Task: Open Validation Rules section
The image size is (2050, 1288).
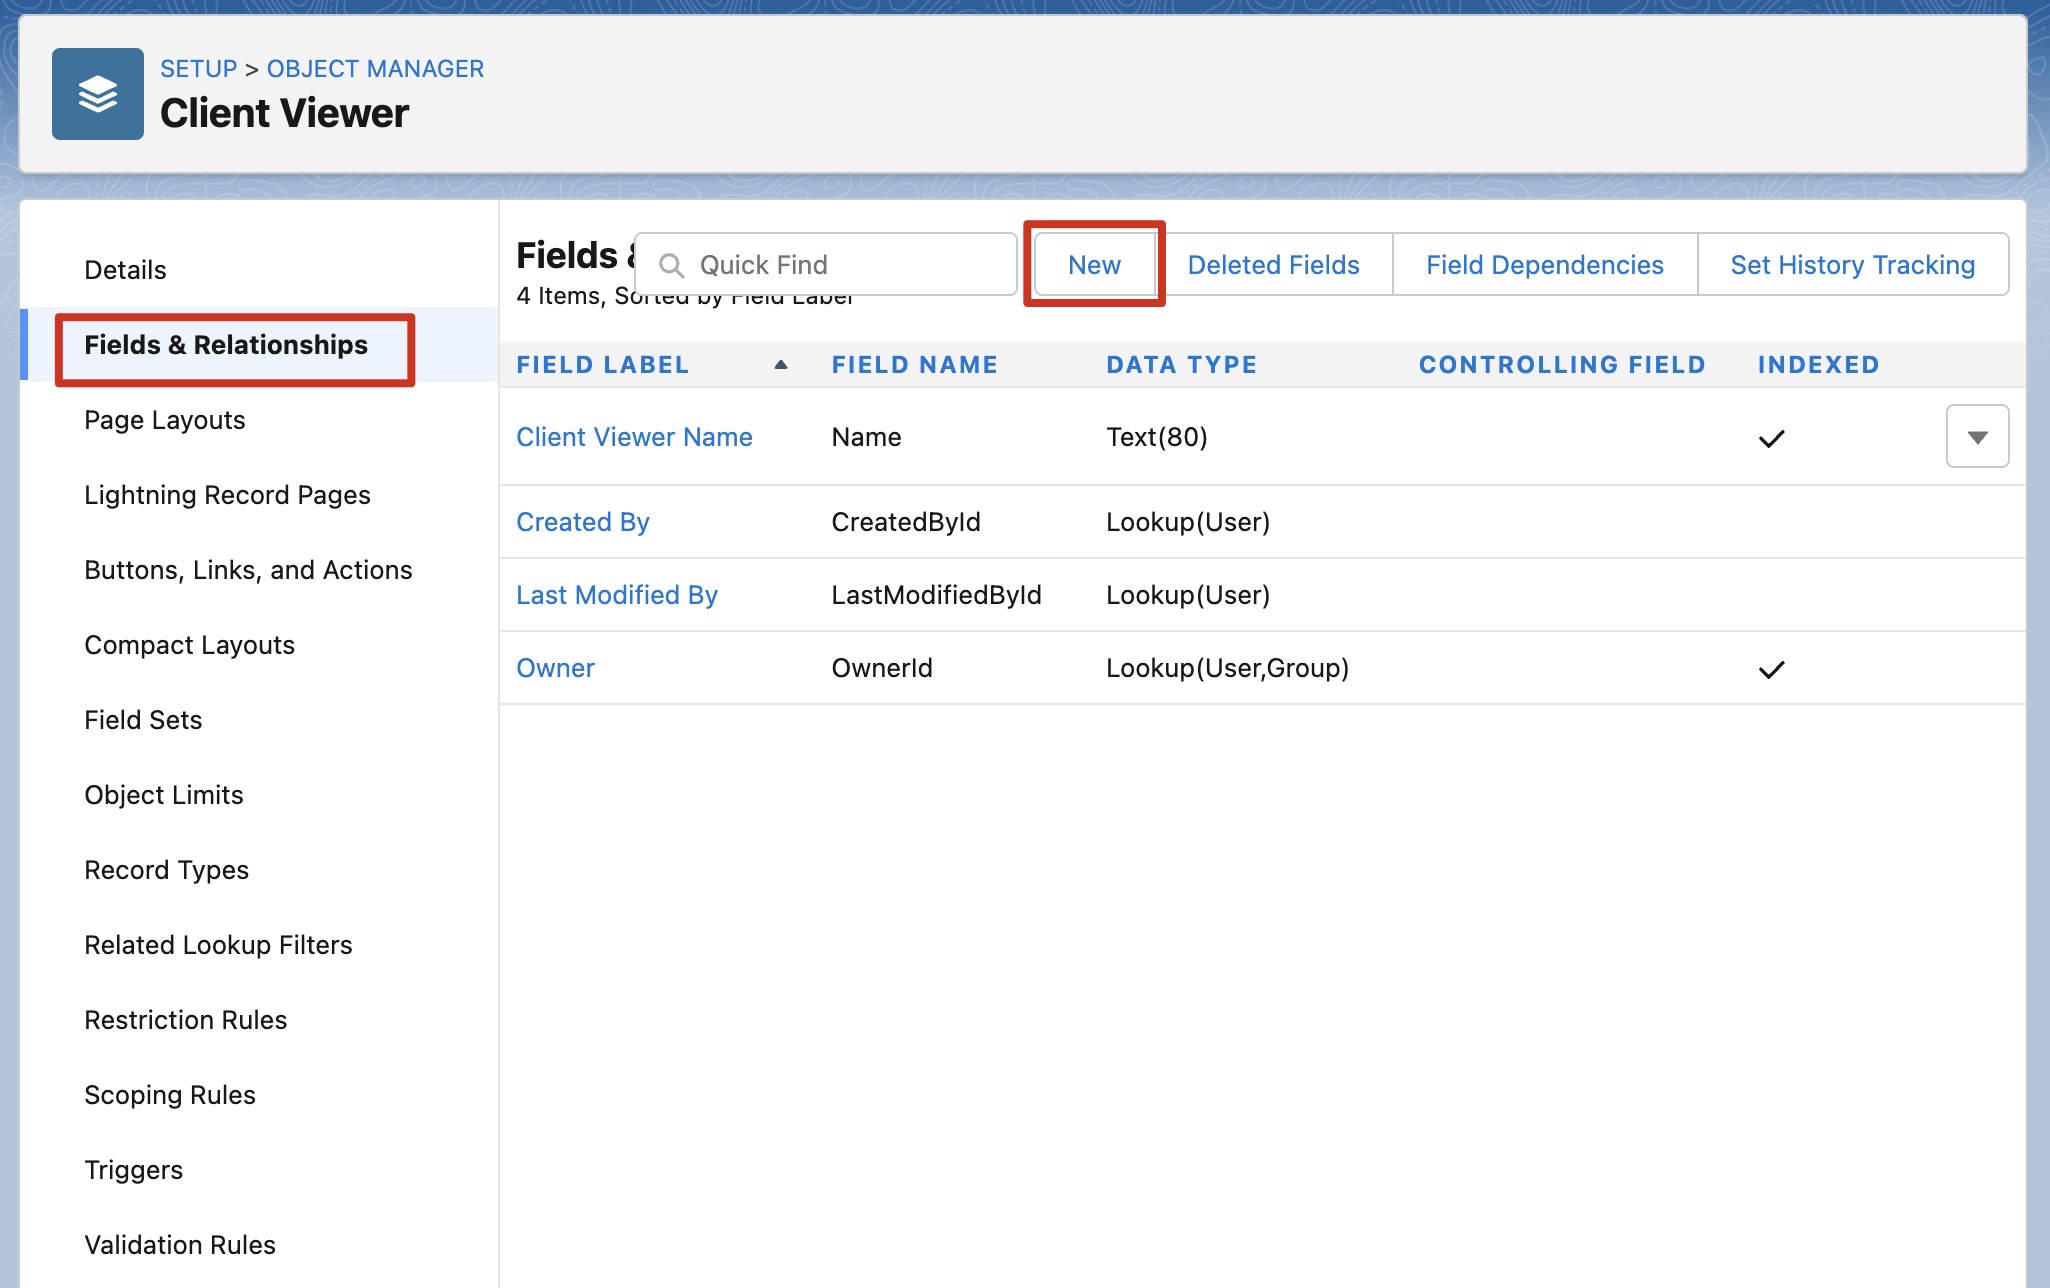Action: [x=180, y=1245]
